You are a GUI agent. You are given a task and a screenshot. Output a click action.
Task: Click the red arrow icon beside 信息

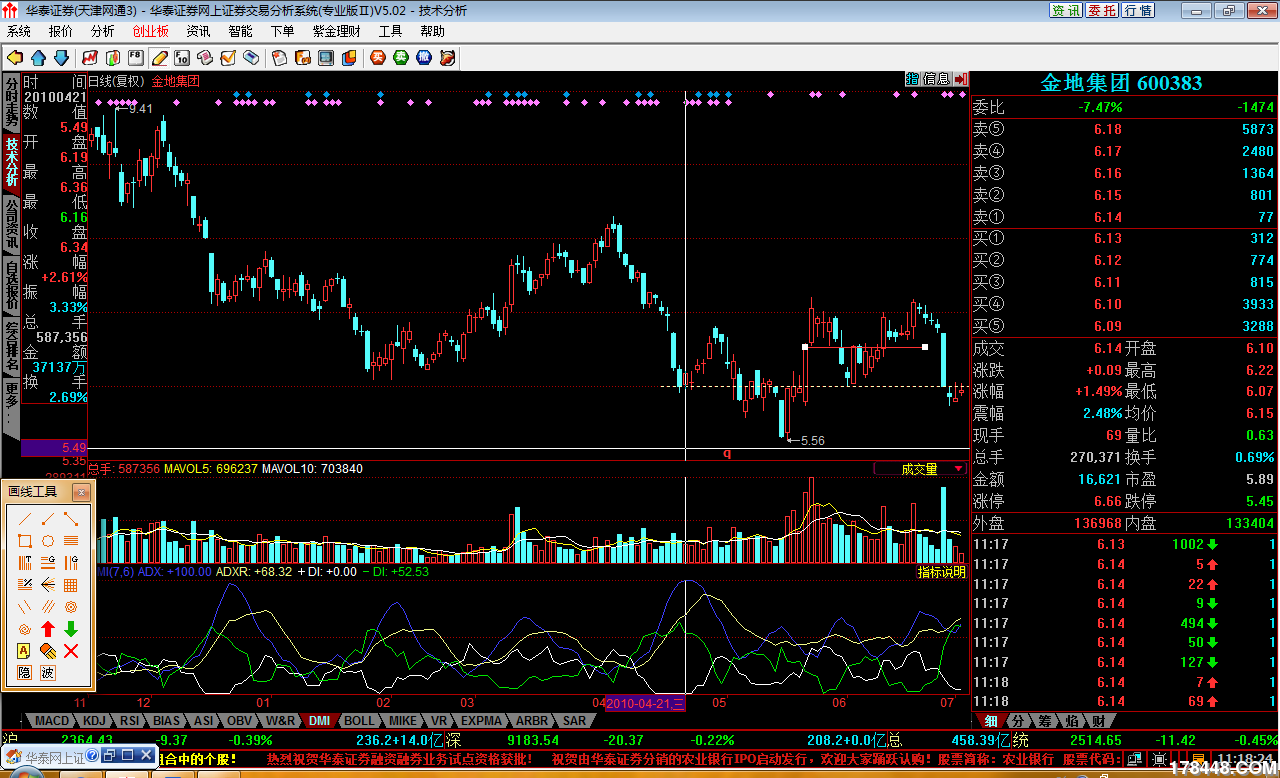[x=961, y=79]
